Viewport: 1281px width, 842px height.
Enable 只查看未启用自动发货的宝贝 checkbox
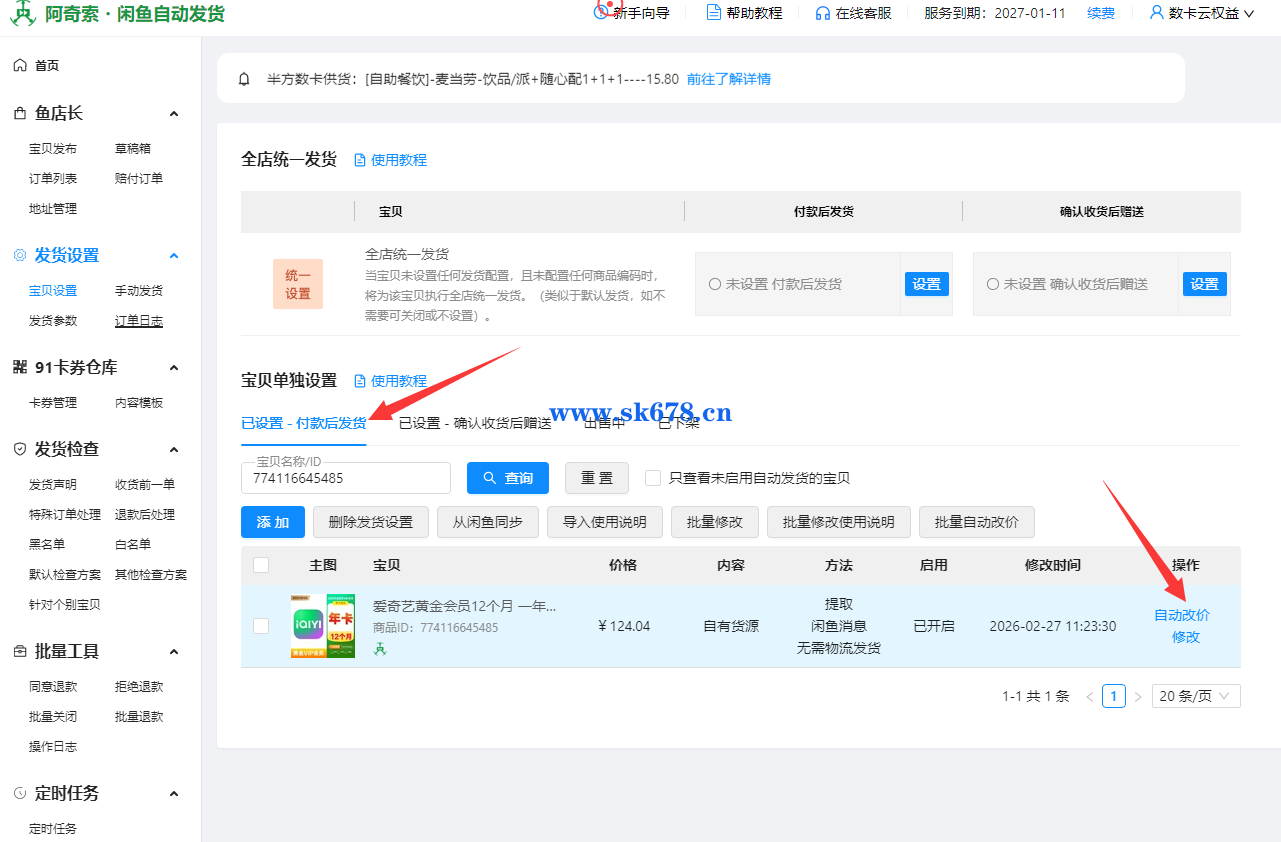pyautogui.click(x=653, y=478)
